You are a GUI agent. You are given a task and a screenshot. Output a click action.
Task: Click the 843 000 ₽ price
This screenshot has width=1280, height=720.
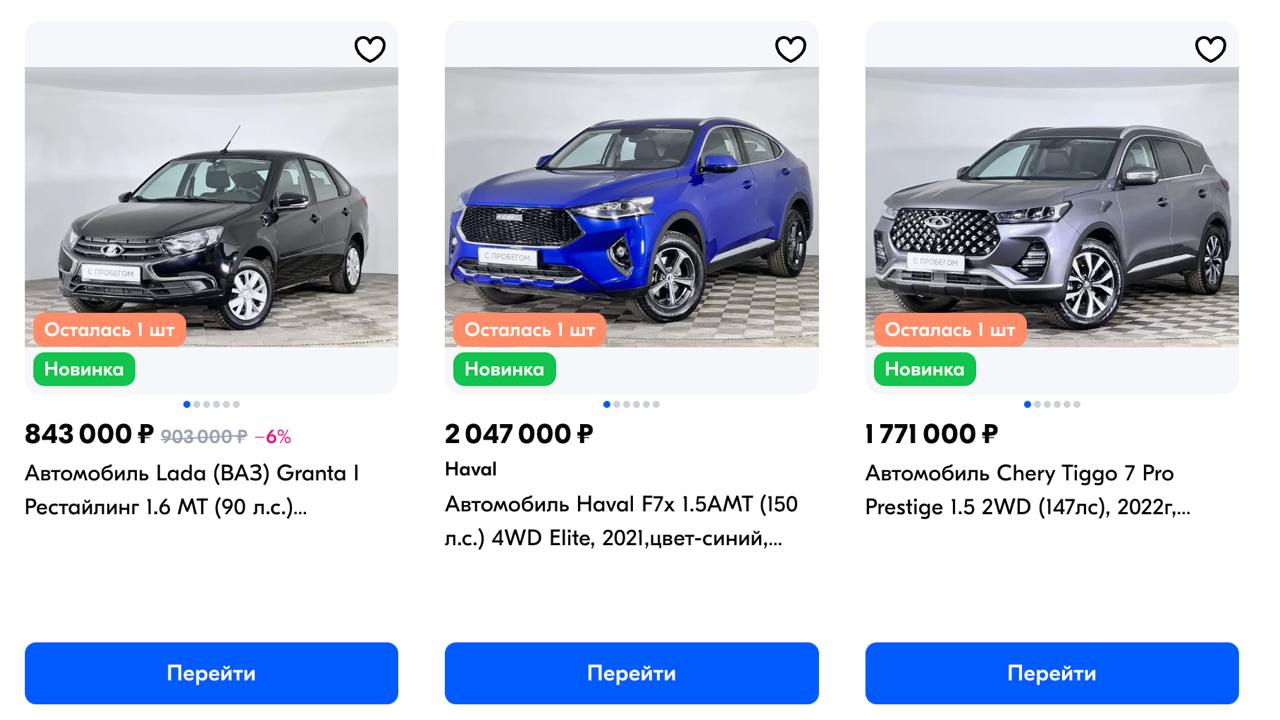coord(89,434)
